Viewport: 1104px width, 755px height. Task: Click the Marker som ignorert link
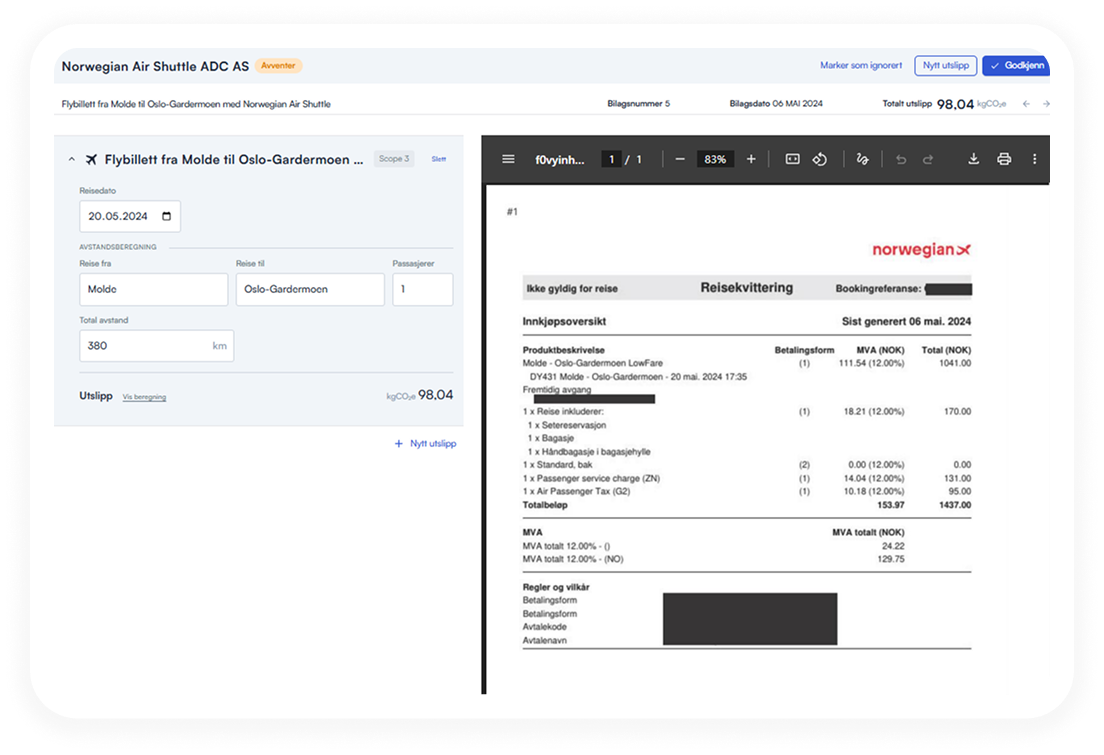(860, 65)
